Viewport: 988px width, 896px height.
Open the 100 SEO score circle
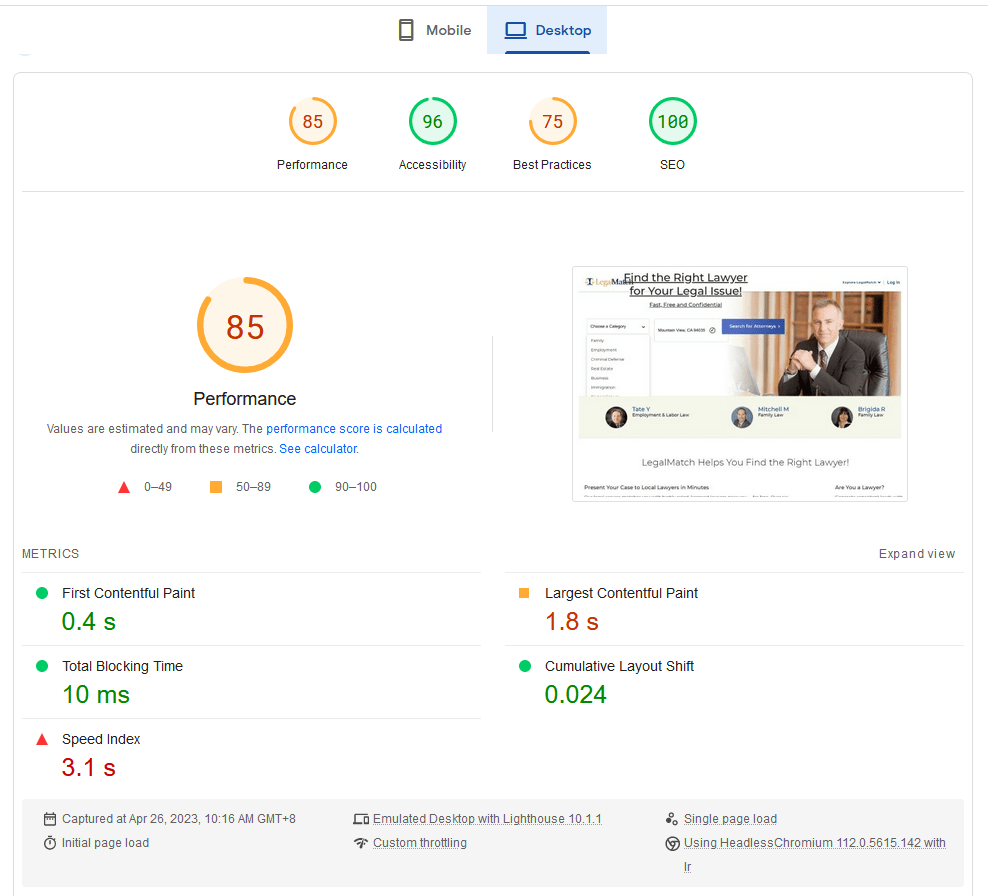coord(672,121)
